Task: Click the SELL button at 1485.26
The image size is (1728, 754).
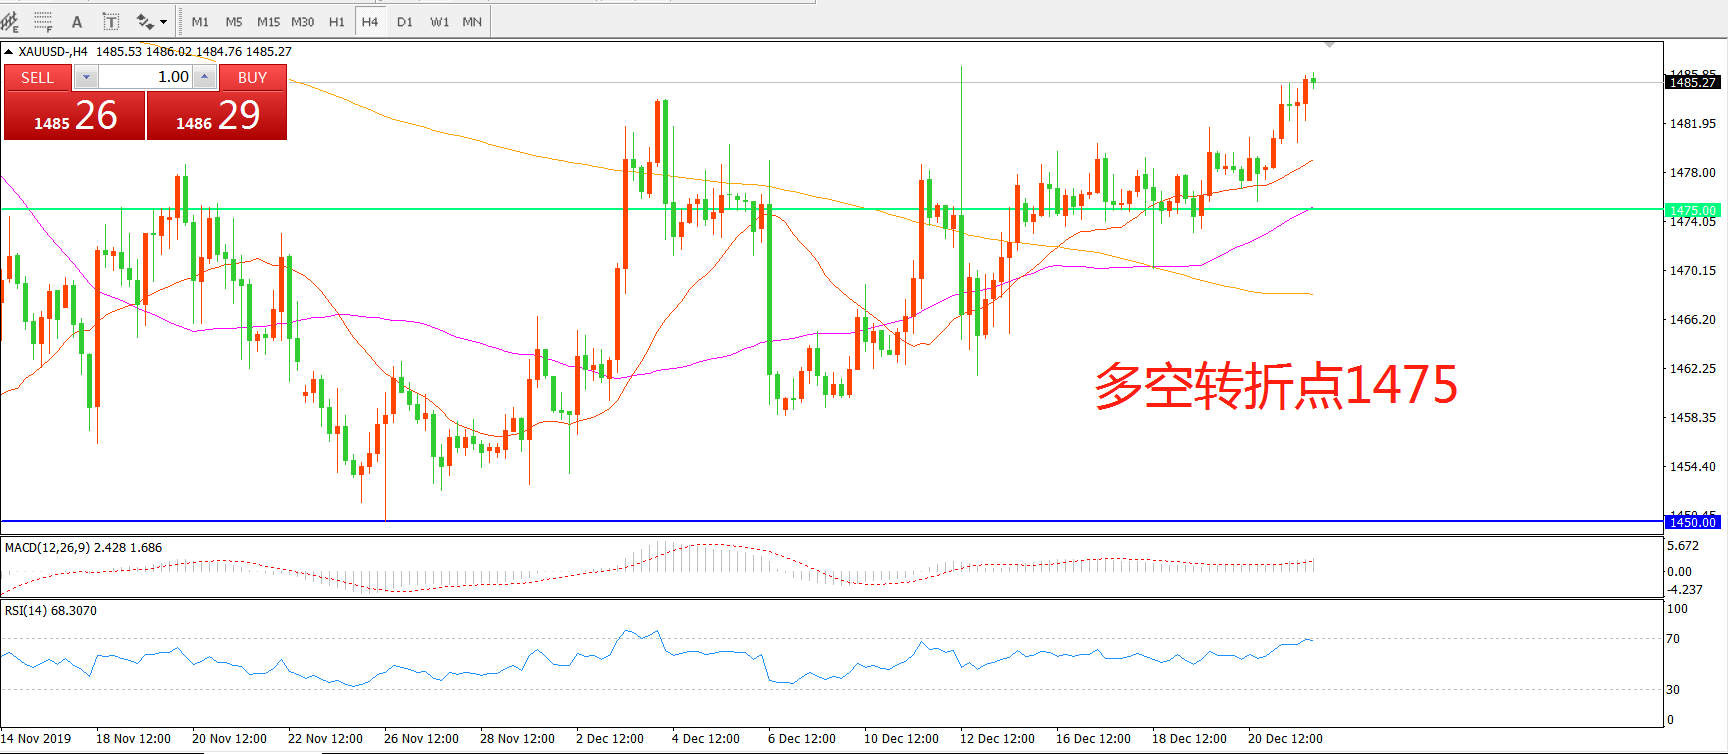Action: coord(75,114)
